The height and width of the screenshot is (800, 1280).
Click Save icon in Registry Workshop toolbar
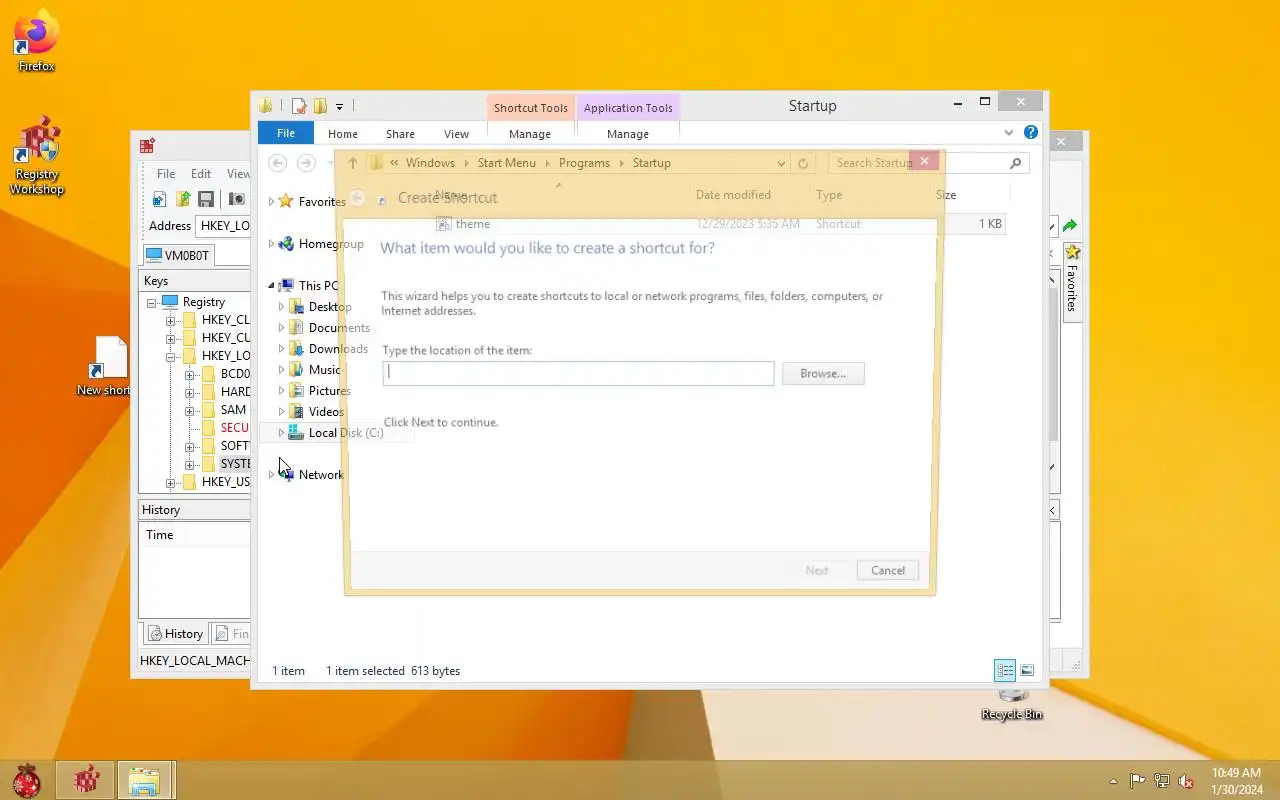[206, 199]
